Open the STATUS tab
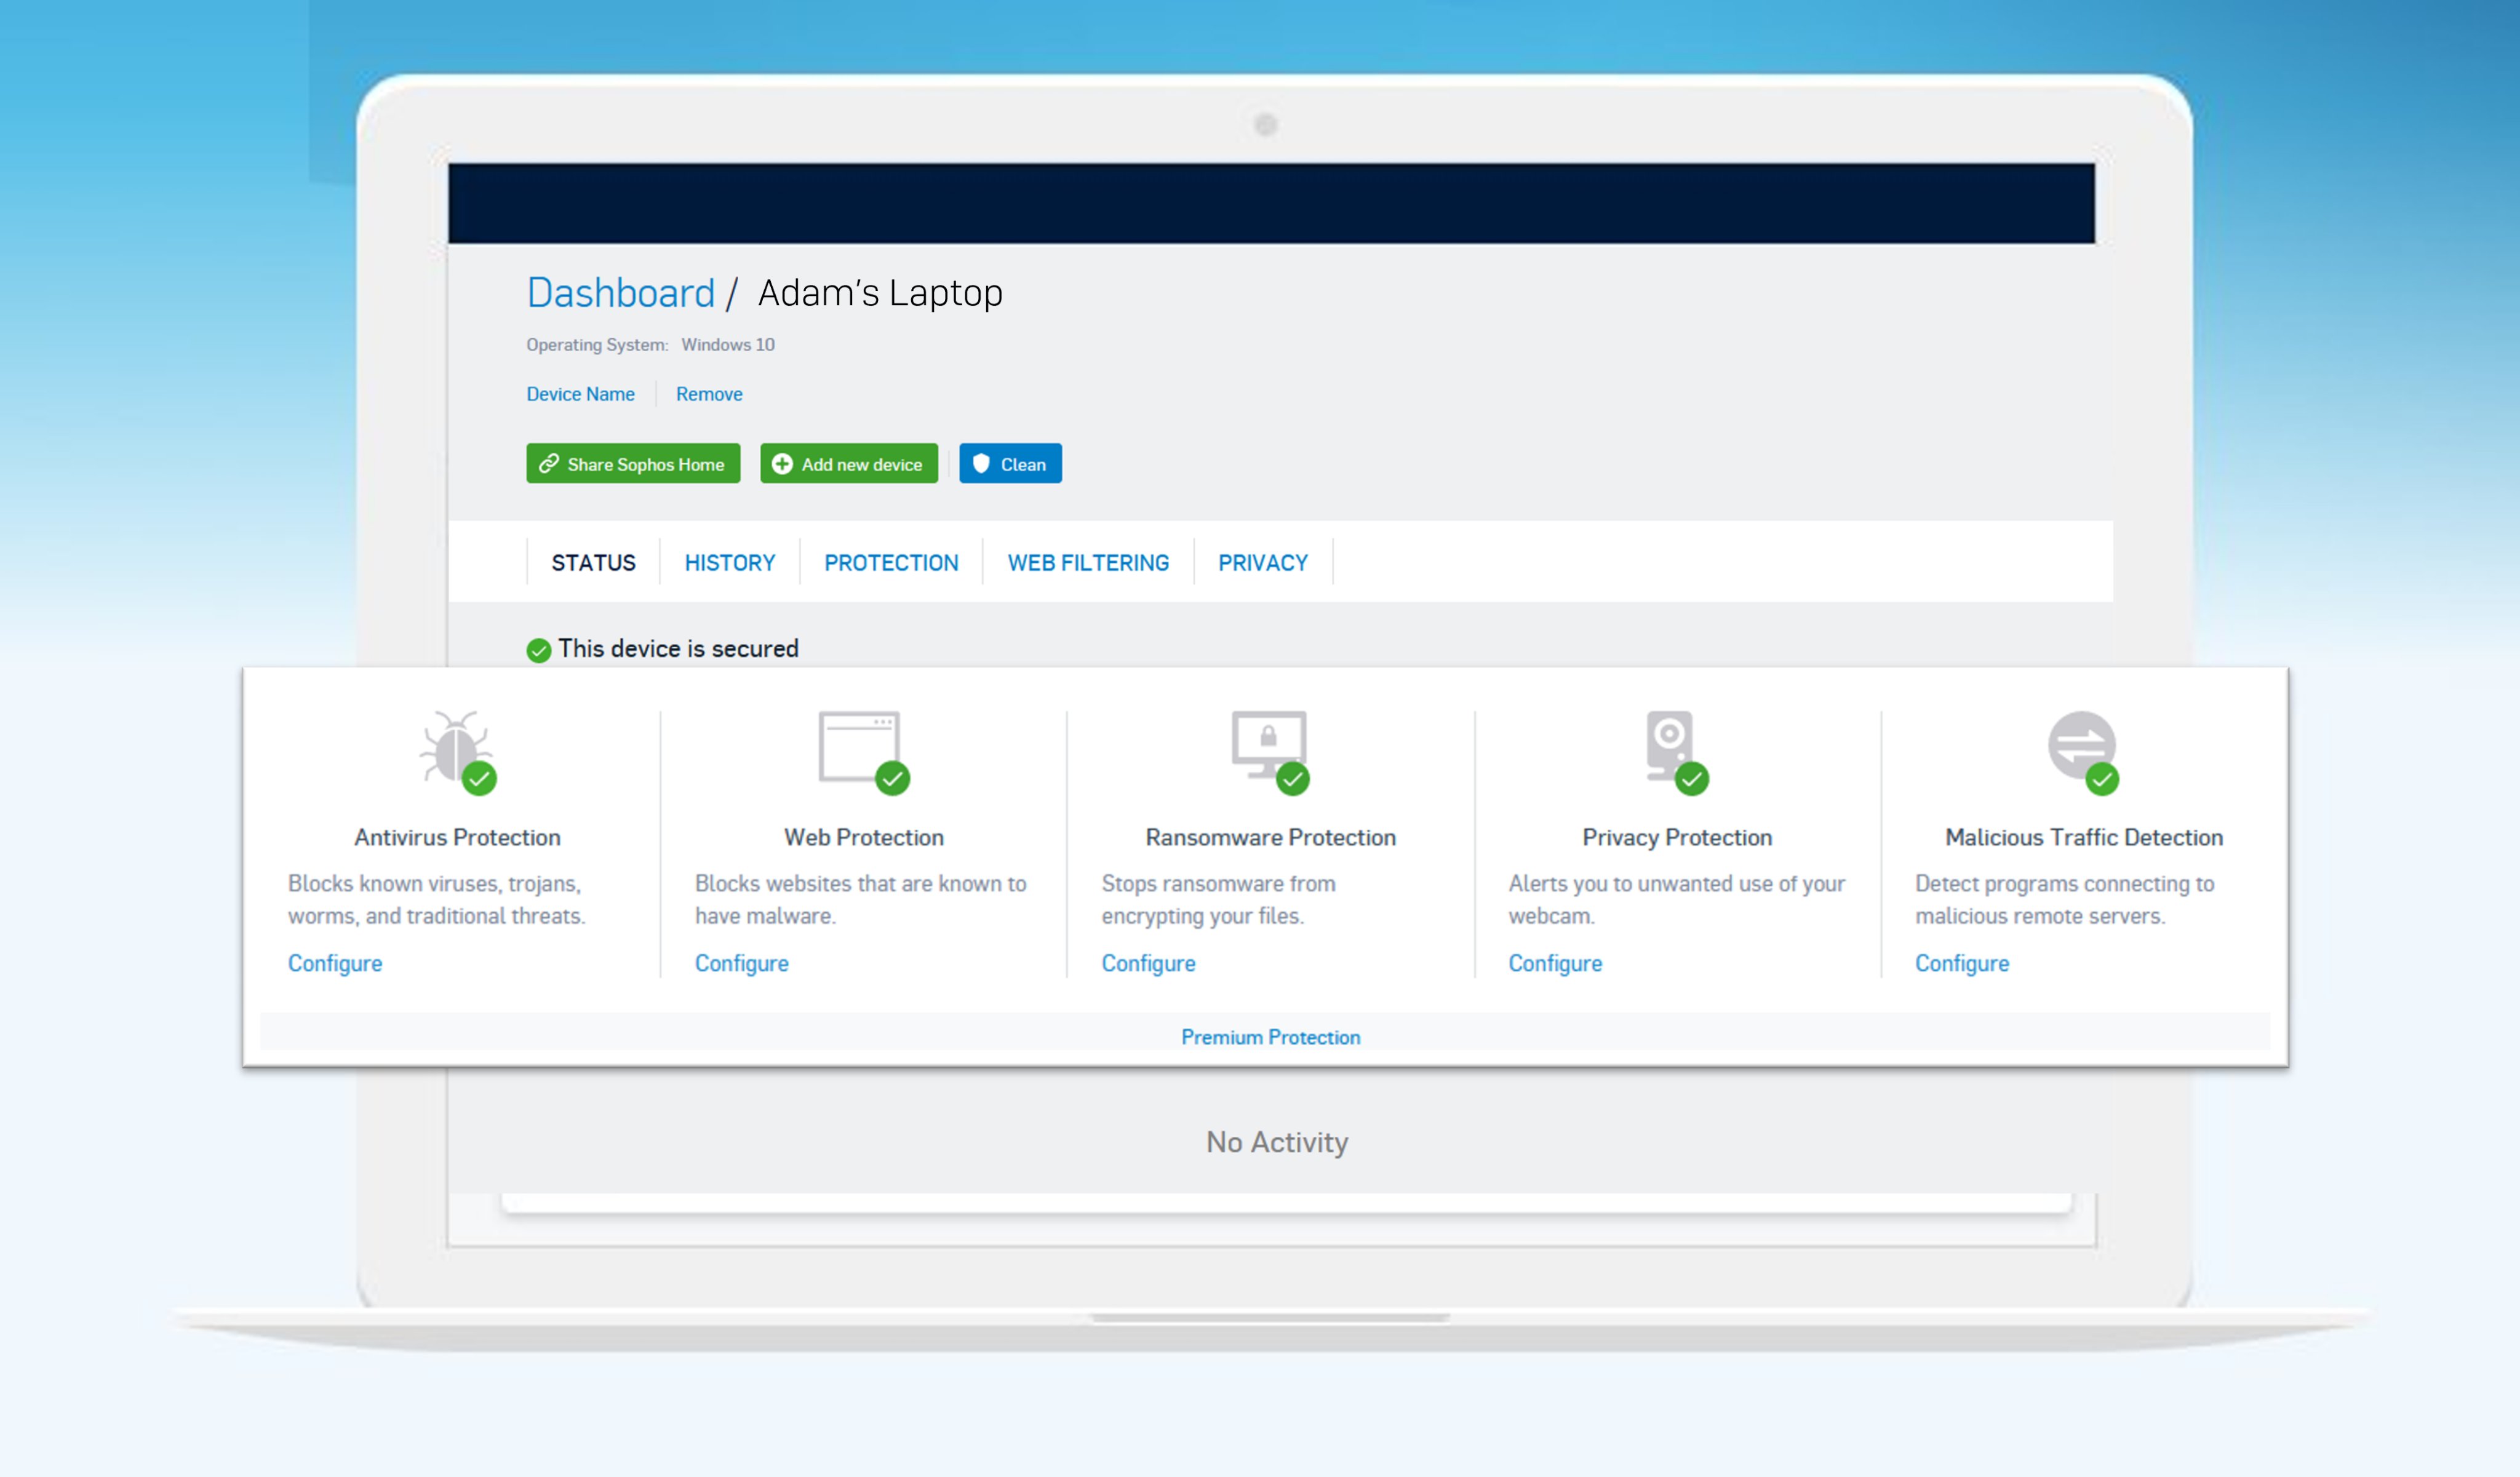 coord(593,563)
